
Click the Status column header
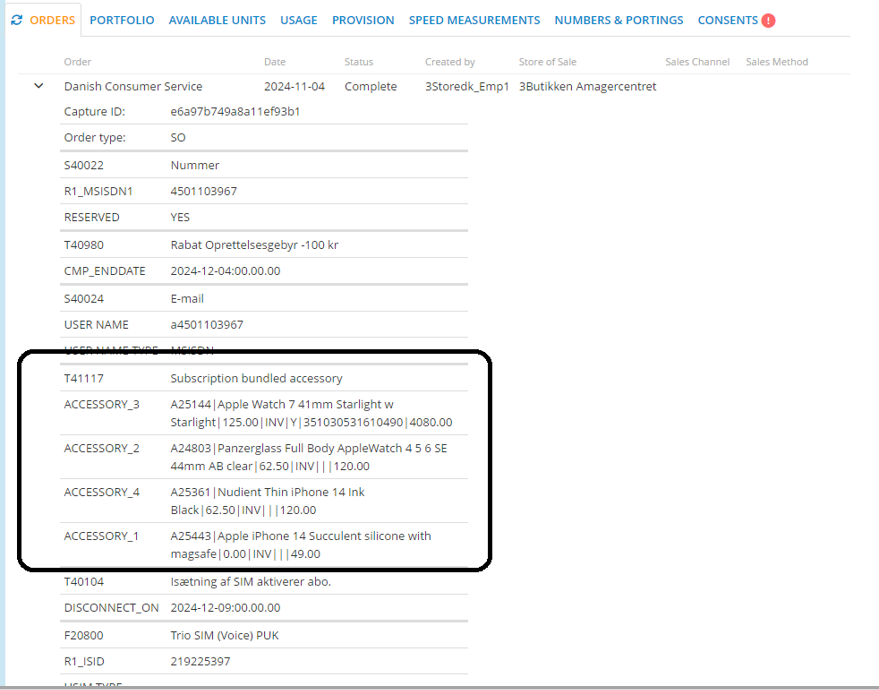click(359, 62)
